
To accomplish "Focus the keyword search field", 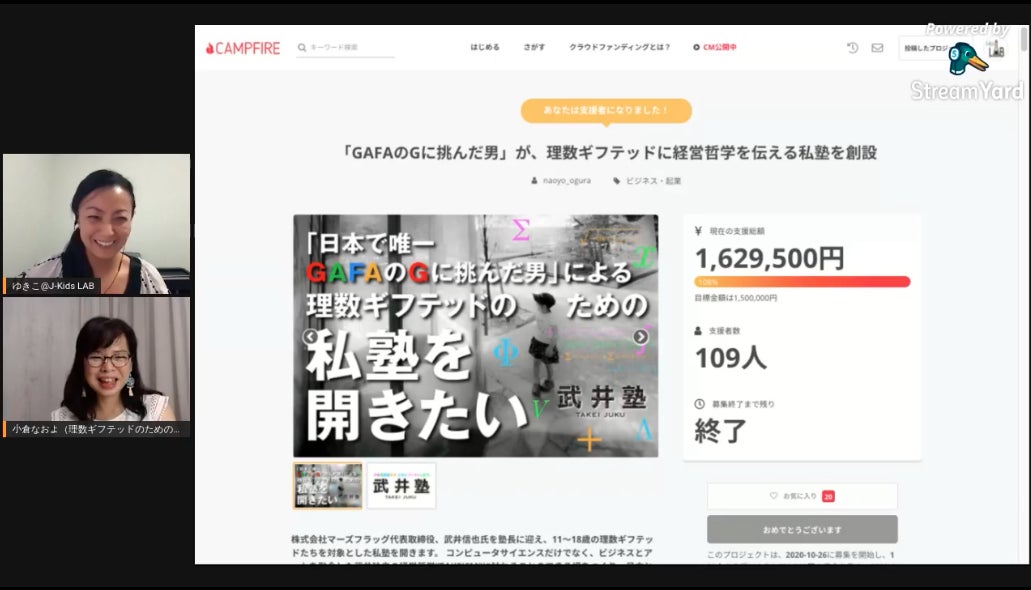I will (x=350, y=48).
